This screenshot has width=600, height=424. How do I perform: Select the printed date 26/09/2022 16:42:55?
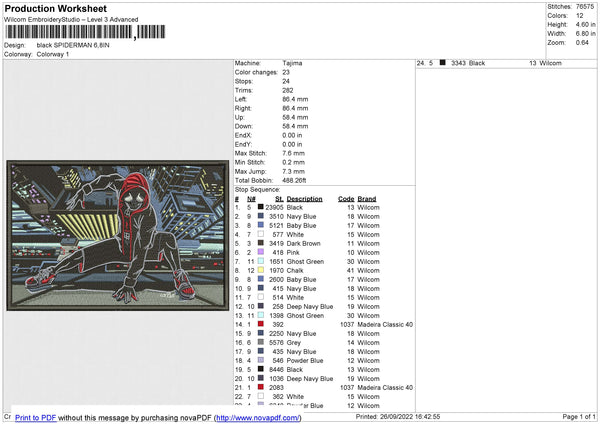409,417
